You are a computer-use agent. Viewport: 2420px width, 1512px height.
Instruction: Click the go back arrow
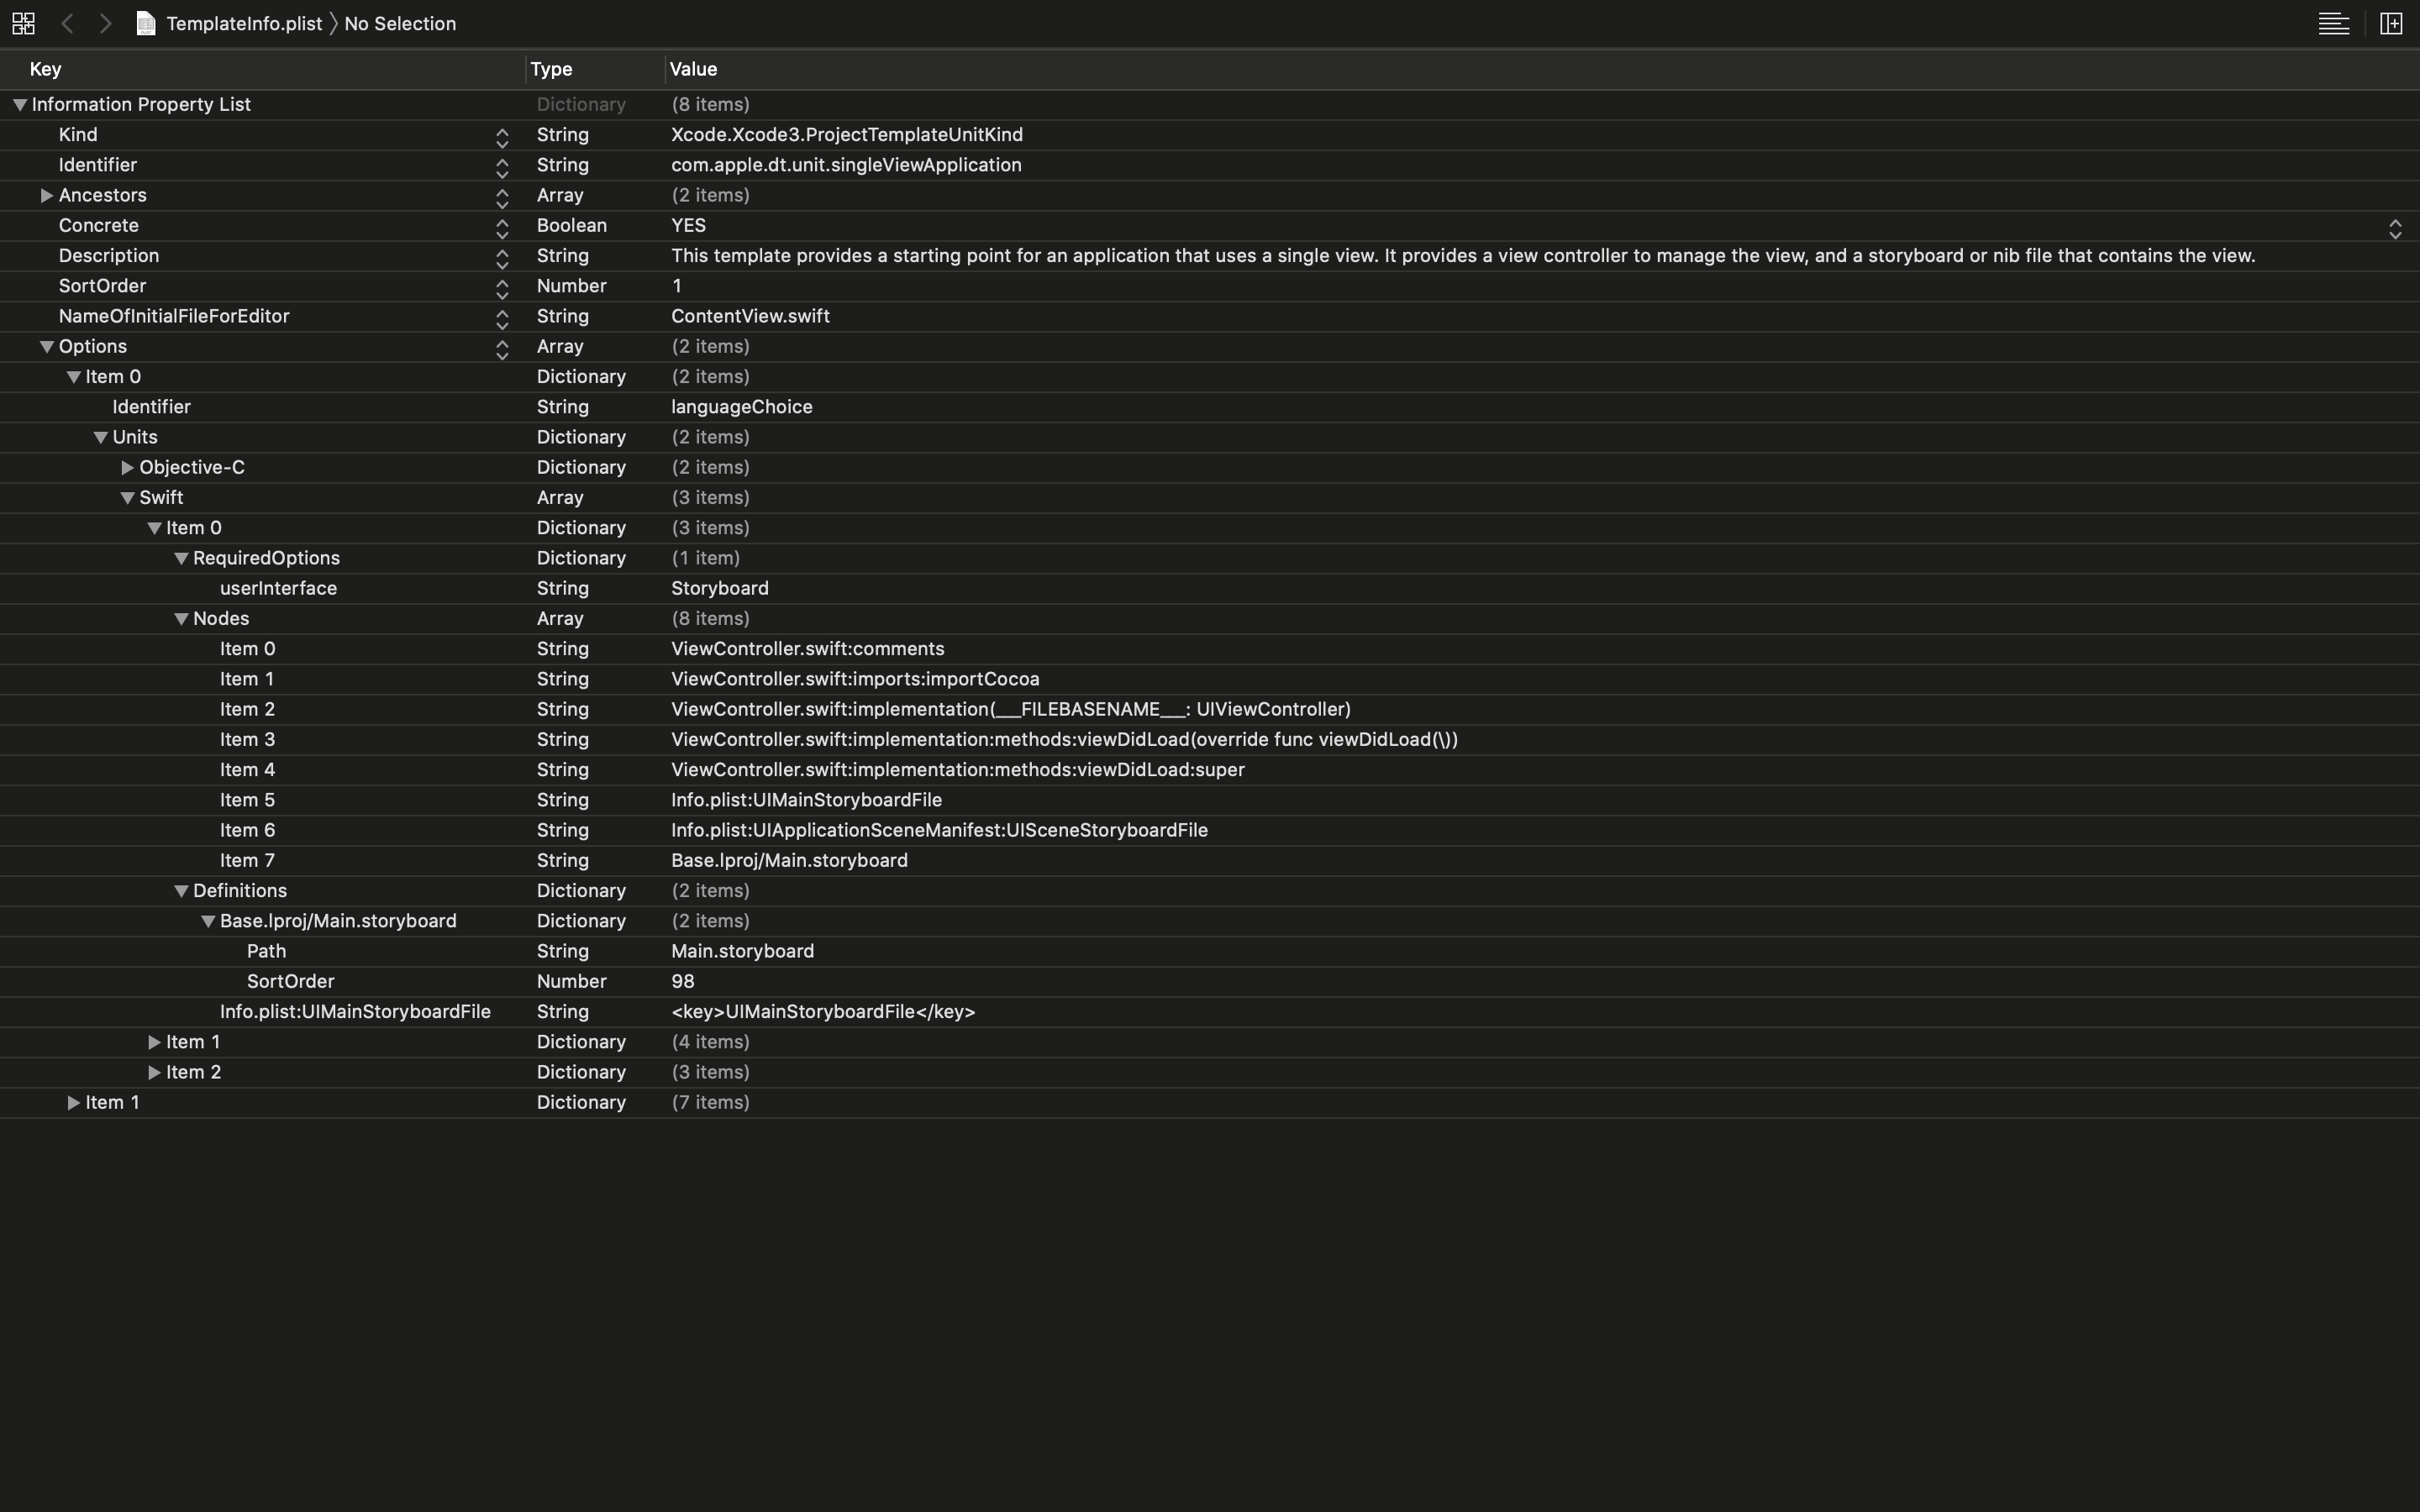point(67,23)
